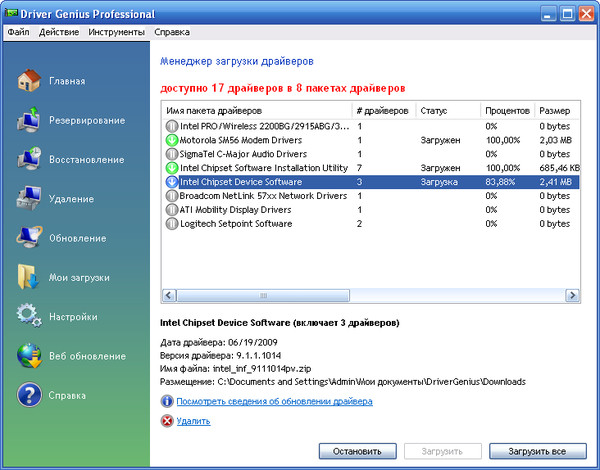Image resolution: width=600 pixels, height=470 pixels.
Task: Click the driver version 9.1.1.1014 text
Action: click(x=259, y=356)
